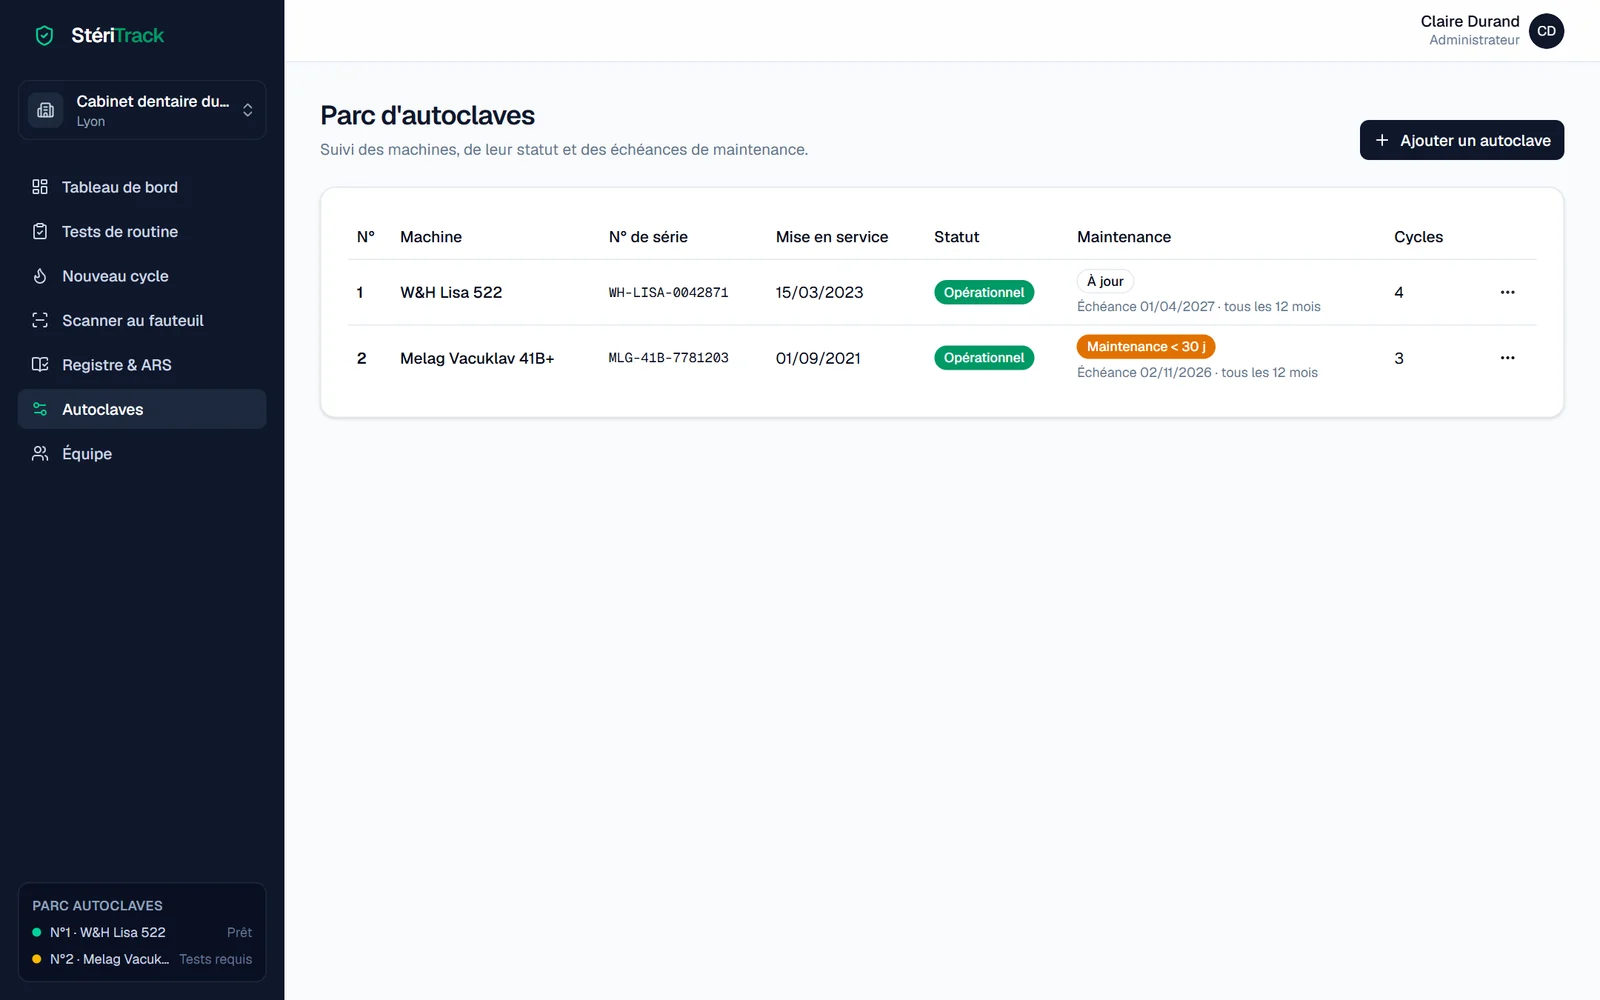Click the Registre & ARS book icon

pos(40,365)
